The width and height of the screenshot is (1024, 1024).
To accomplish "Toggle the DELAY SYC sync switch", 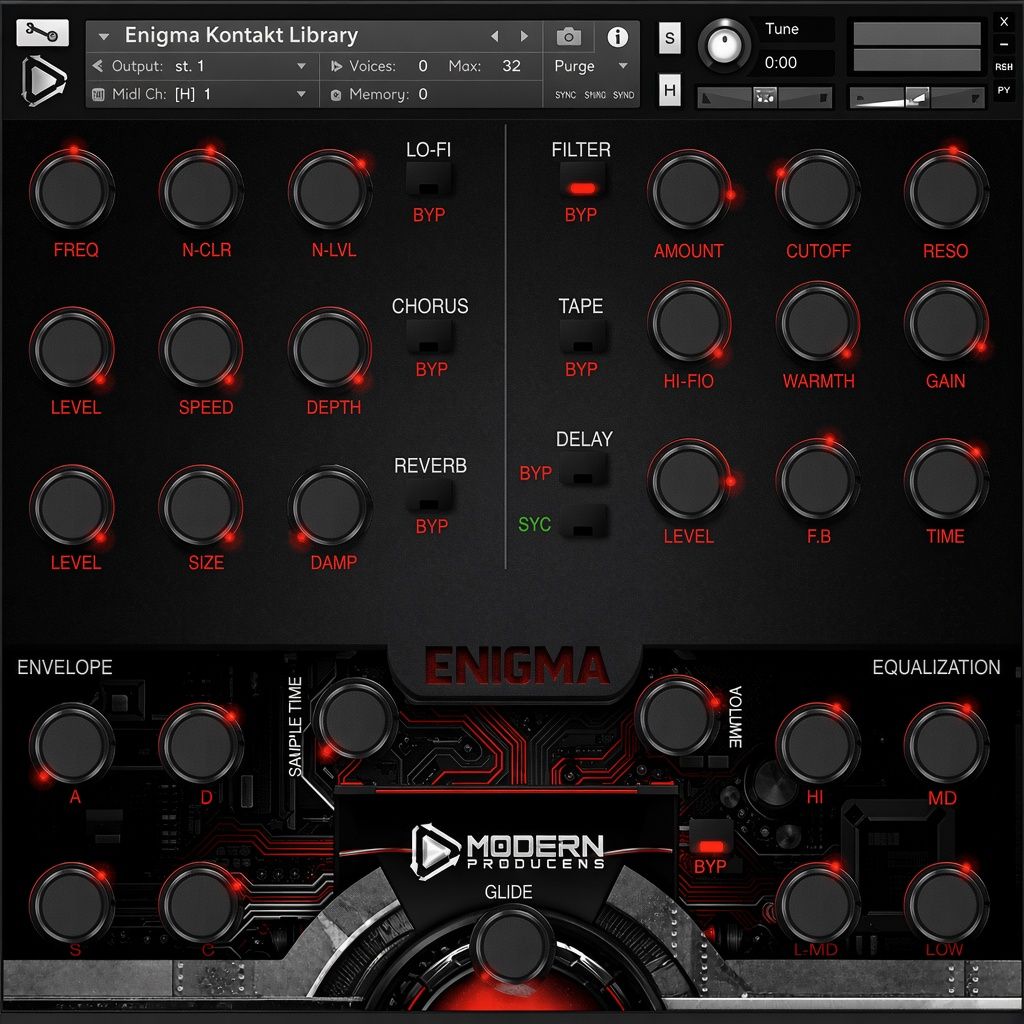I will click(x=583, y=522).
